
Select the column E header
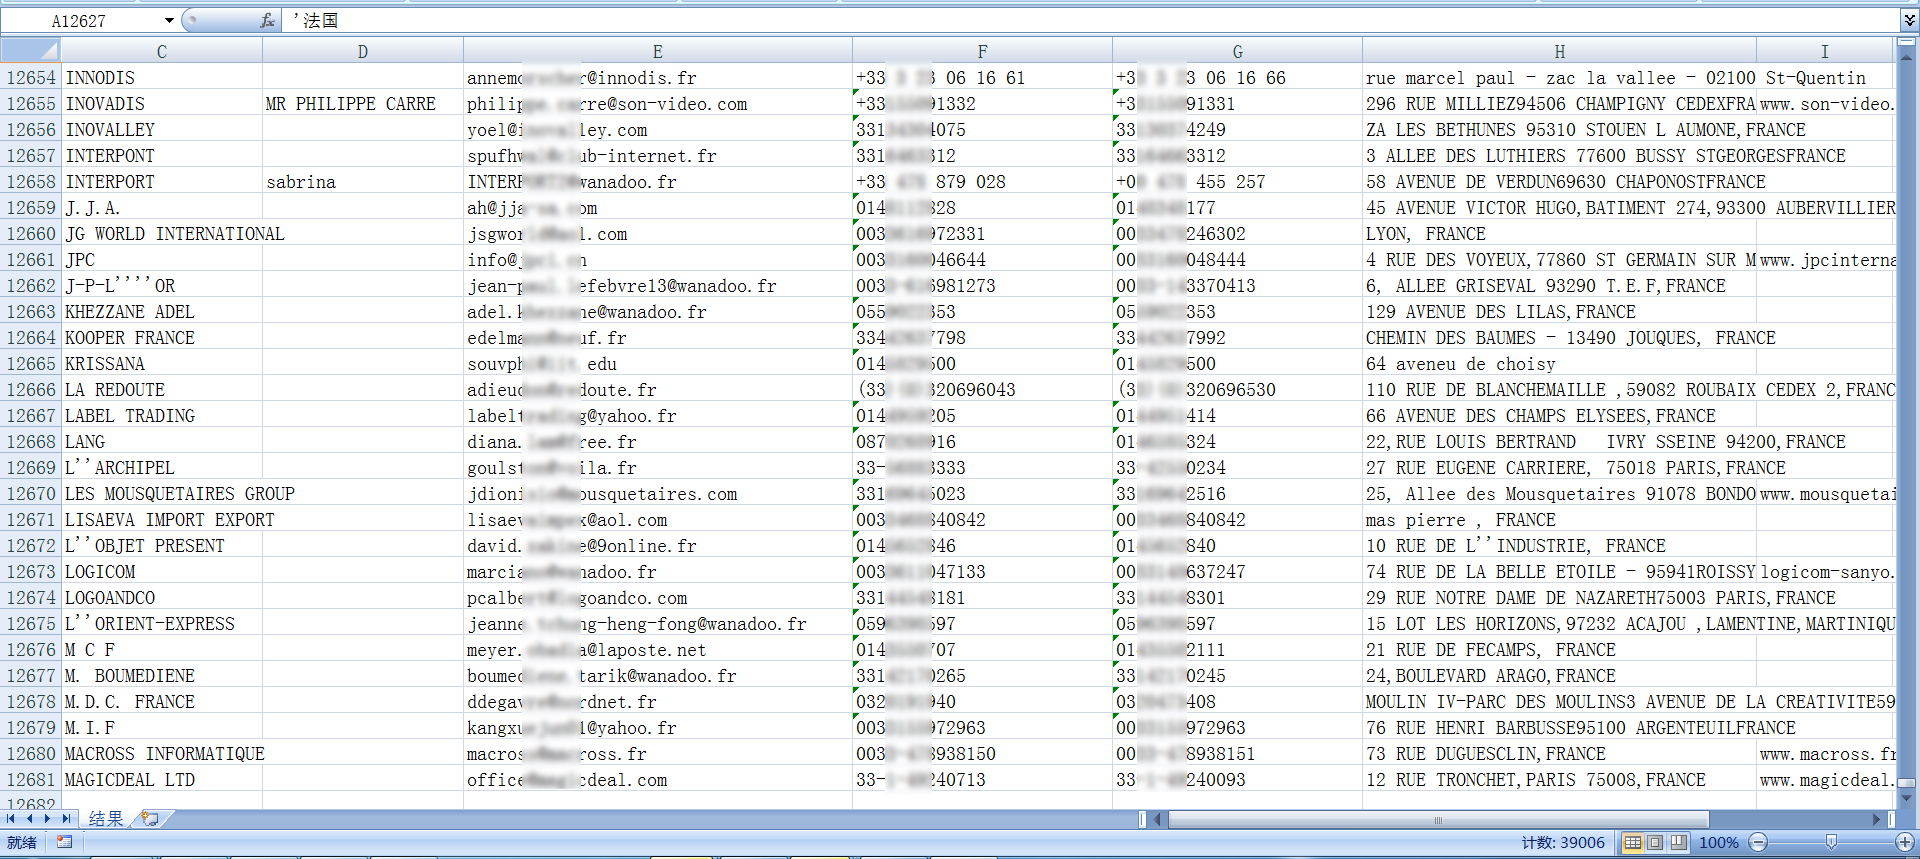(657, 51)
